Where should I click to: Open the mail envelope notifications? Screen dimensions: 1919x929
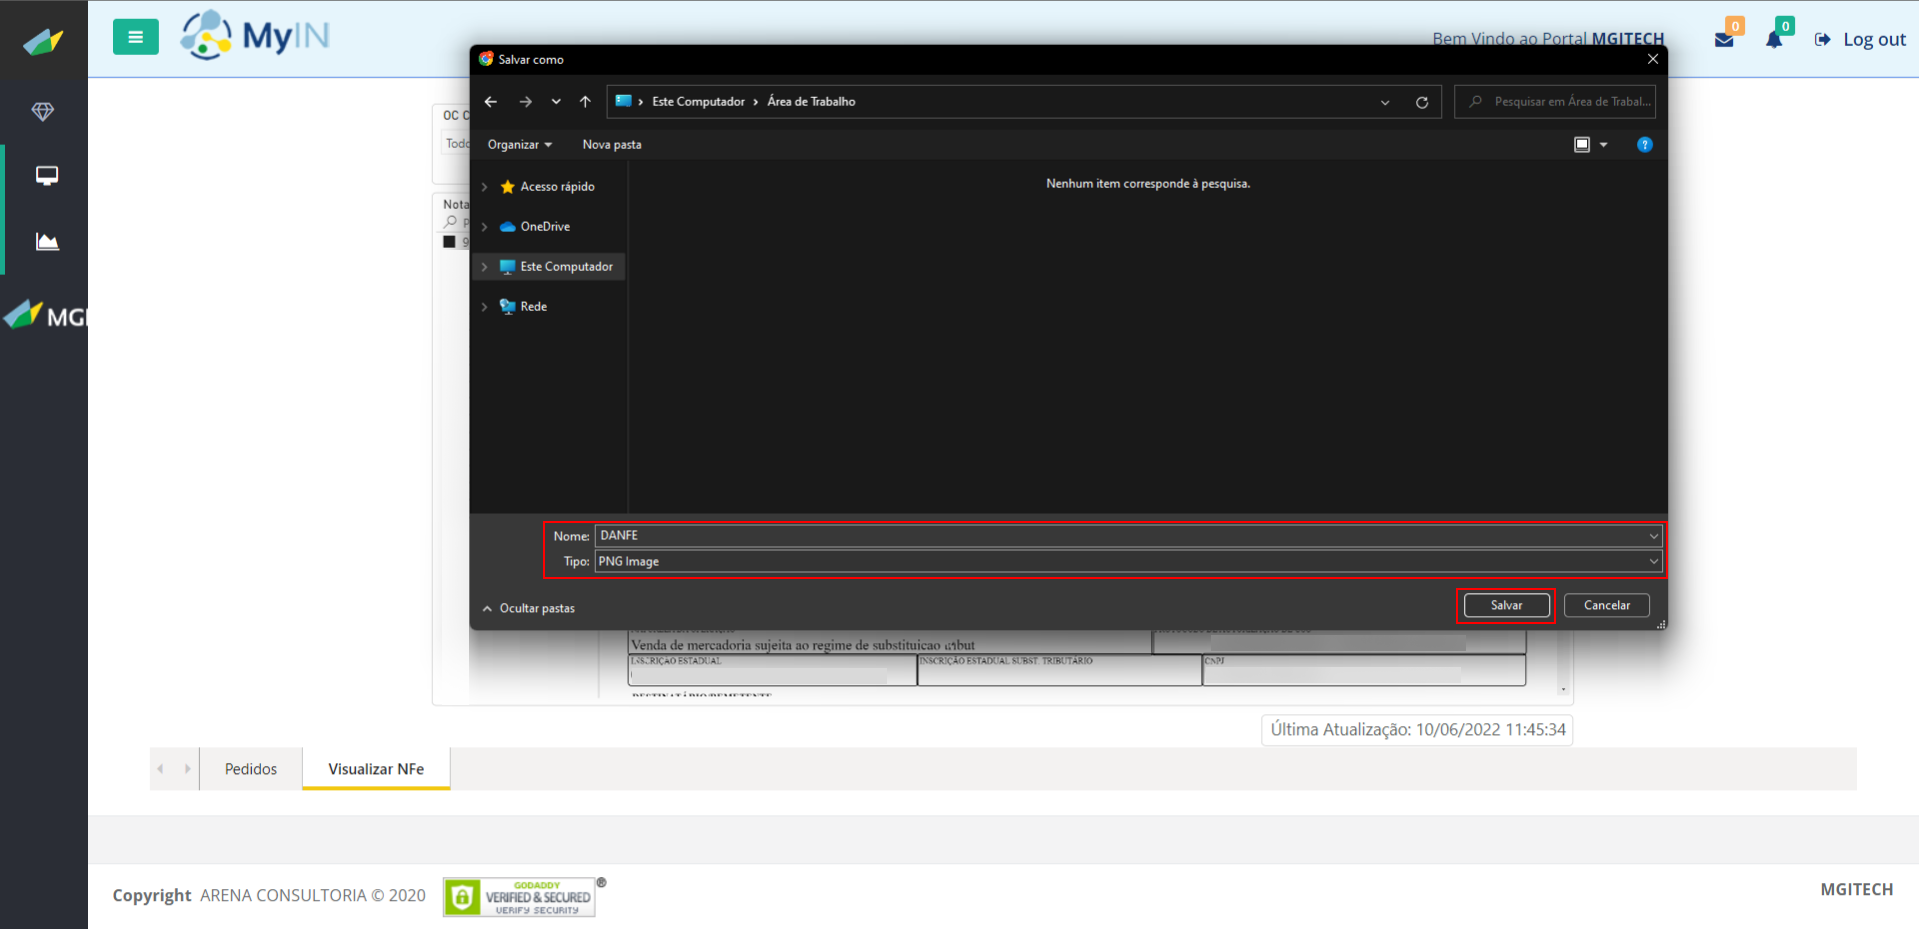click(1724, 40)
